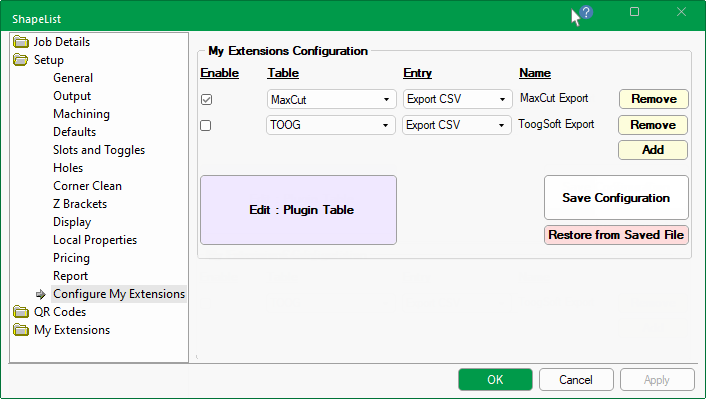The width and height of the screenshot is (706, 399).
Task: Open Corner Clean settings
Action: click(87, 186)
